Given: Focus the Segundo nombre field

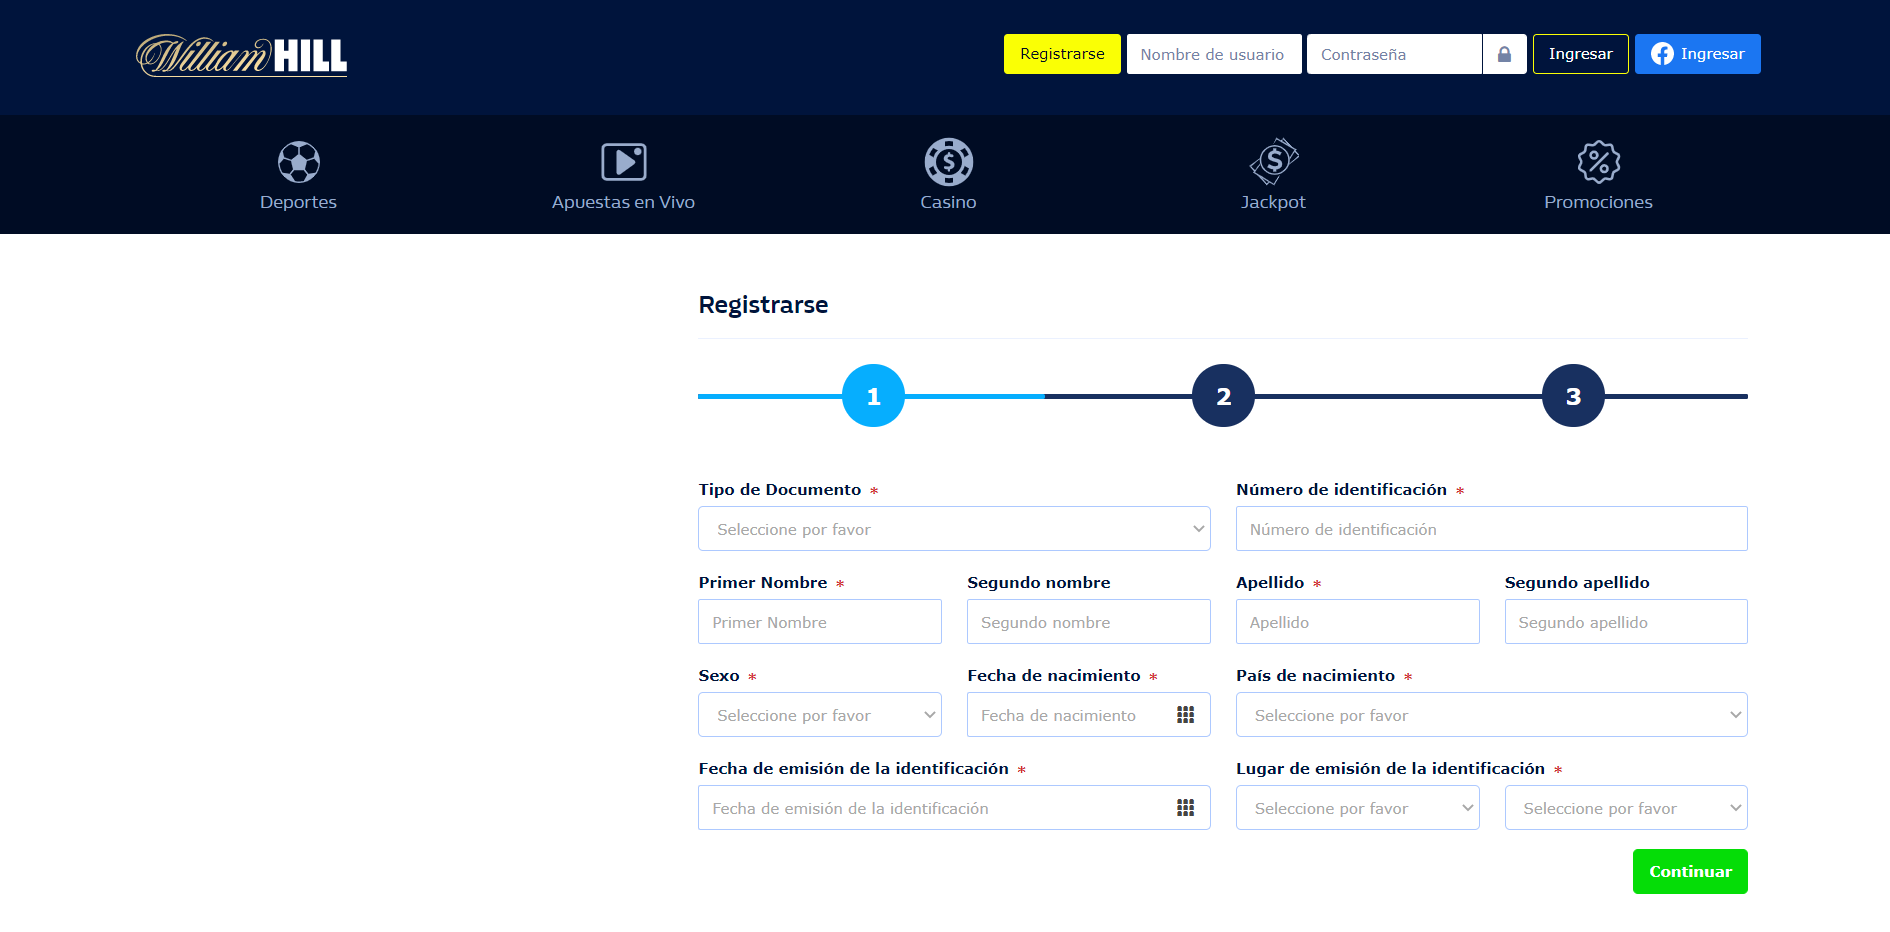Looking at the screenshot, I should [1089, 622].
